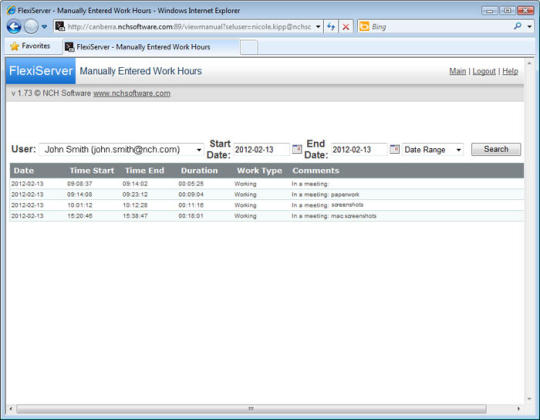This screenshot has width=540, height=420.
Task: Expand the Date Range dropdown
Action: coord(433,149)
